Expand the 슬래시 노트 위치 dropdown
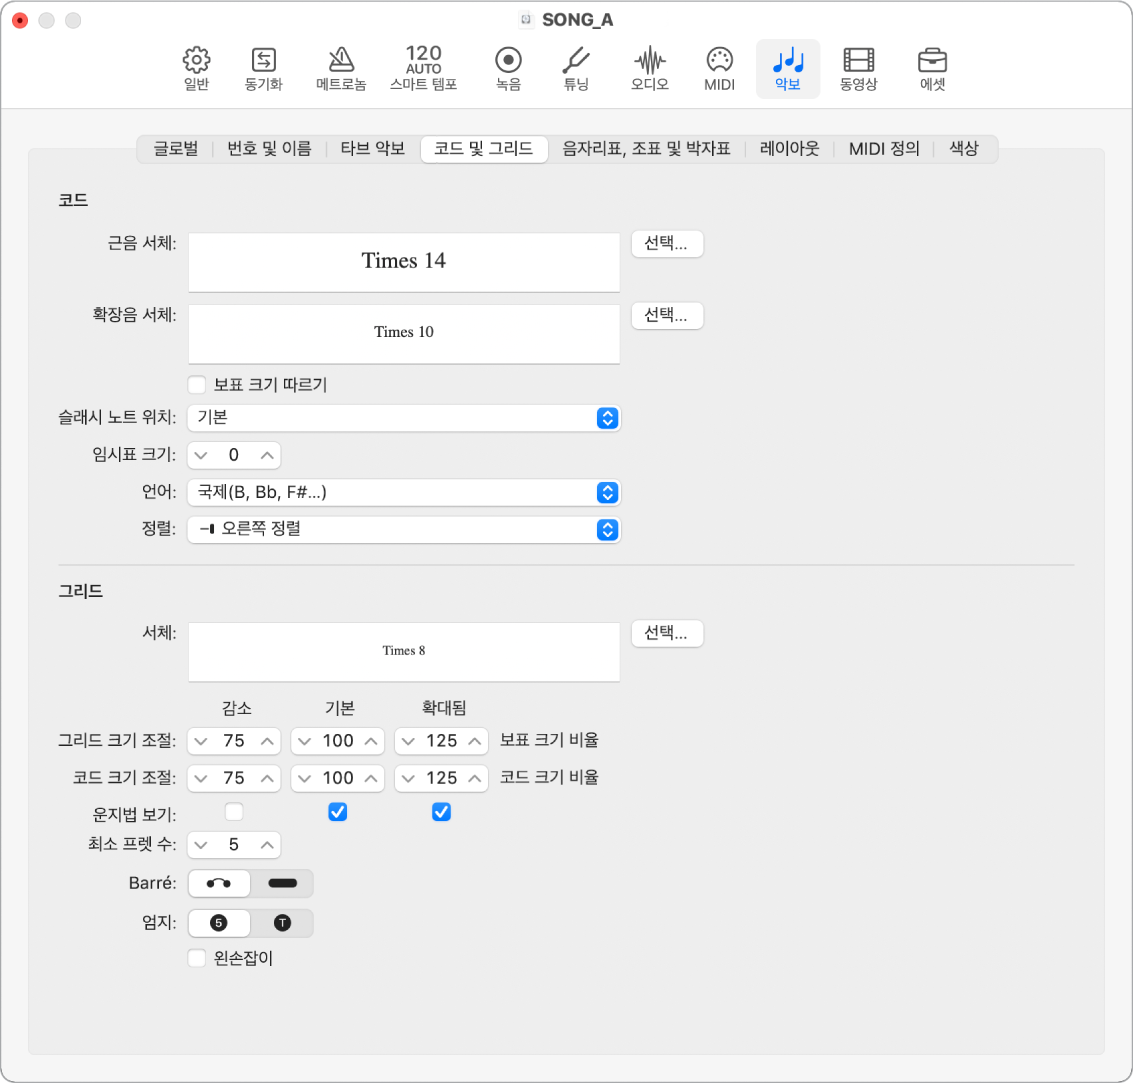The height and width of the screenshot is (1085, 1133). (x=404, y=418)
